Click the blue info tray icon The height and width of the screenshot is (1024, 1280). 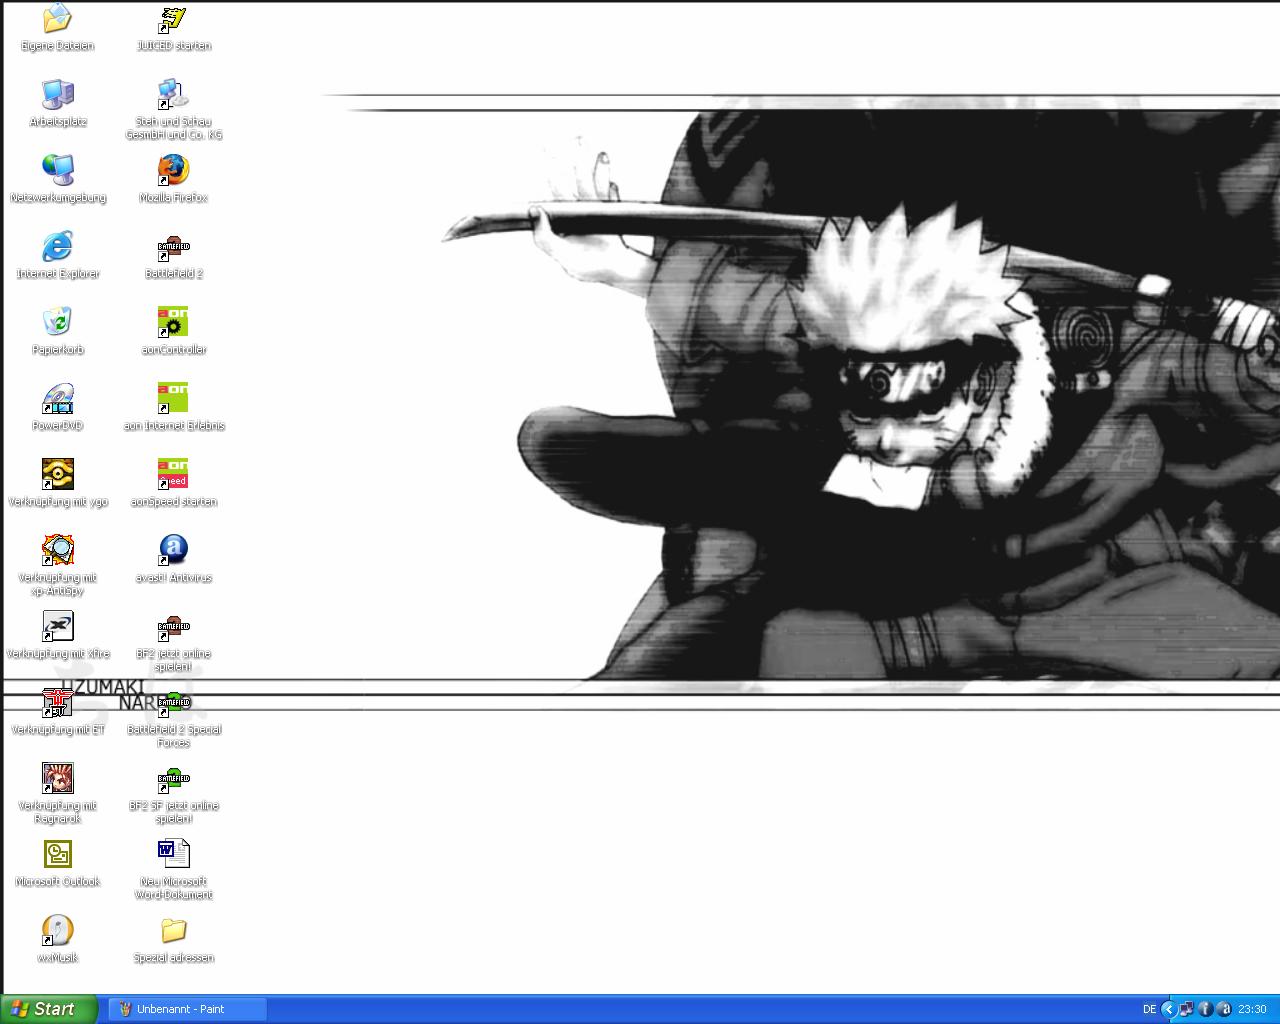(1206, 1010)
